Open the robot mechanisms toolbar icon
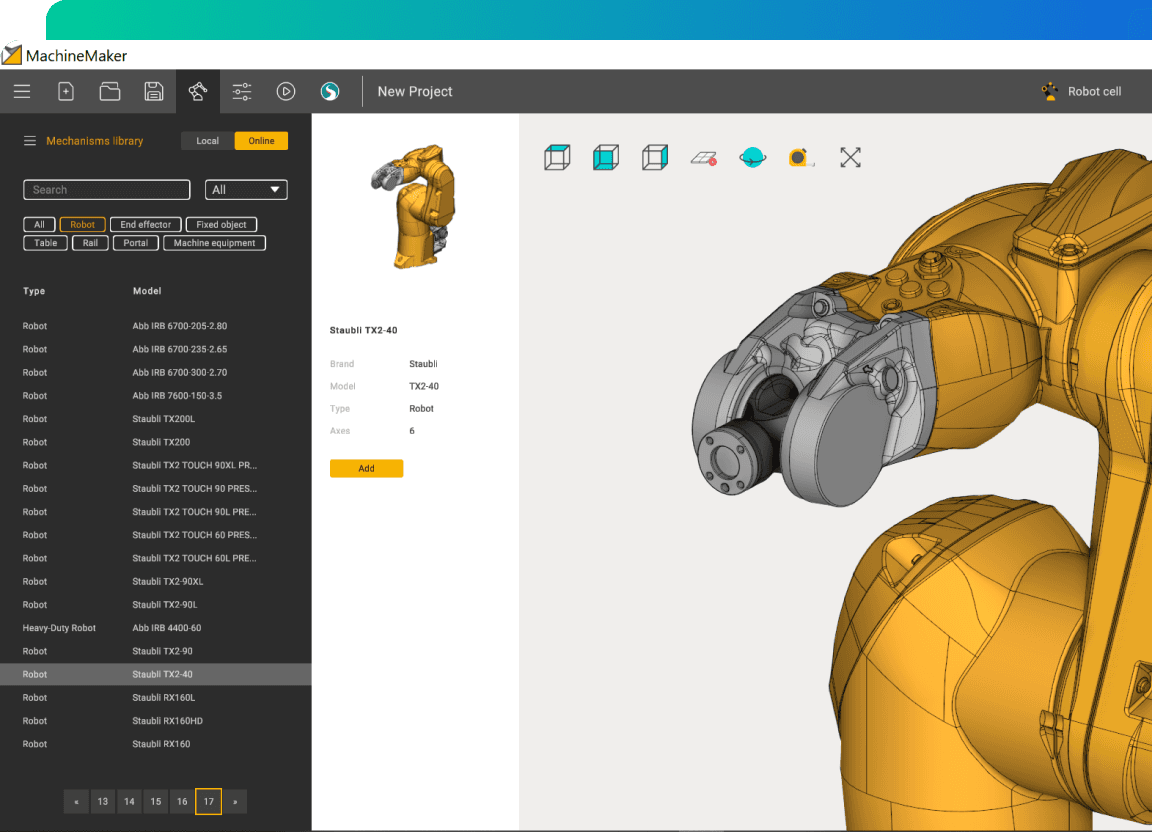1152x832 pixels. (198, 91)
